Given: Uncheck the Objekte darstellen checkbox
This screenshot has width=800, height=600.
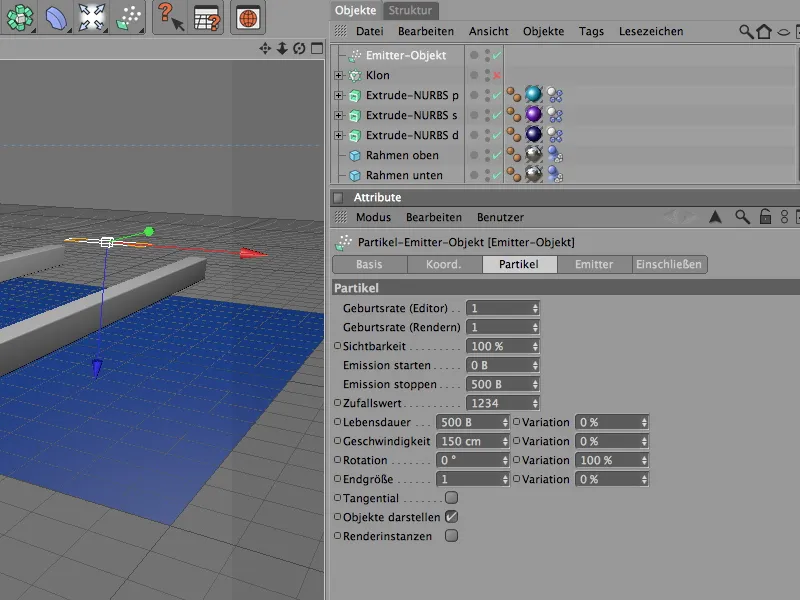Looking at the screenshot, I should (x=451, y=516).
